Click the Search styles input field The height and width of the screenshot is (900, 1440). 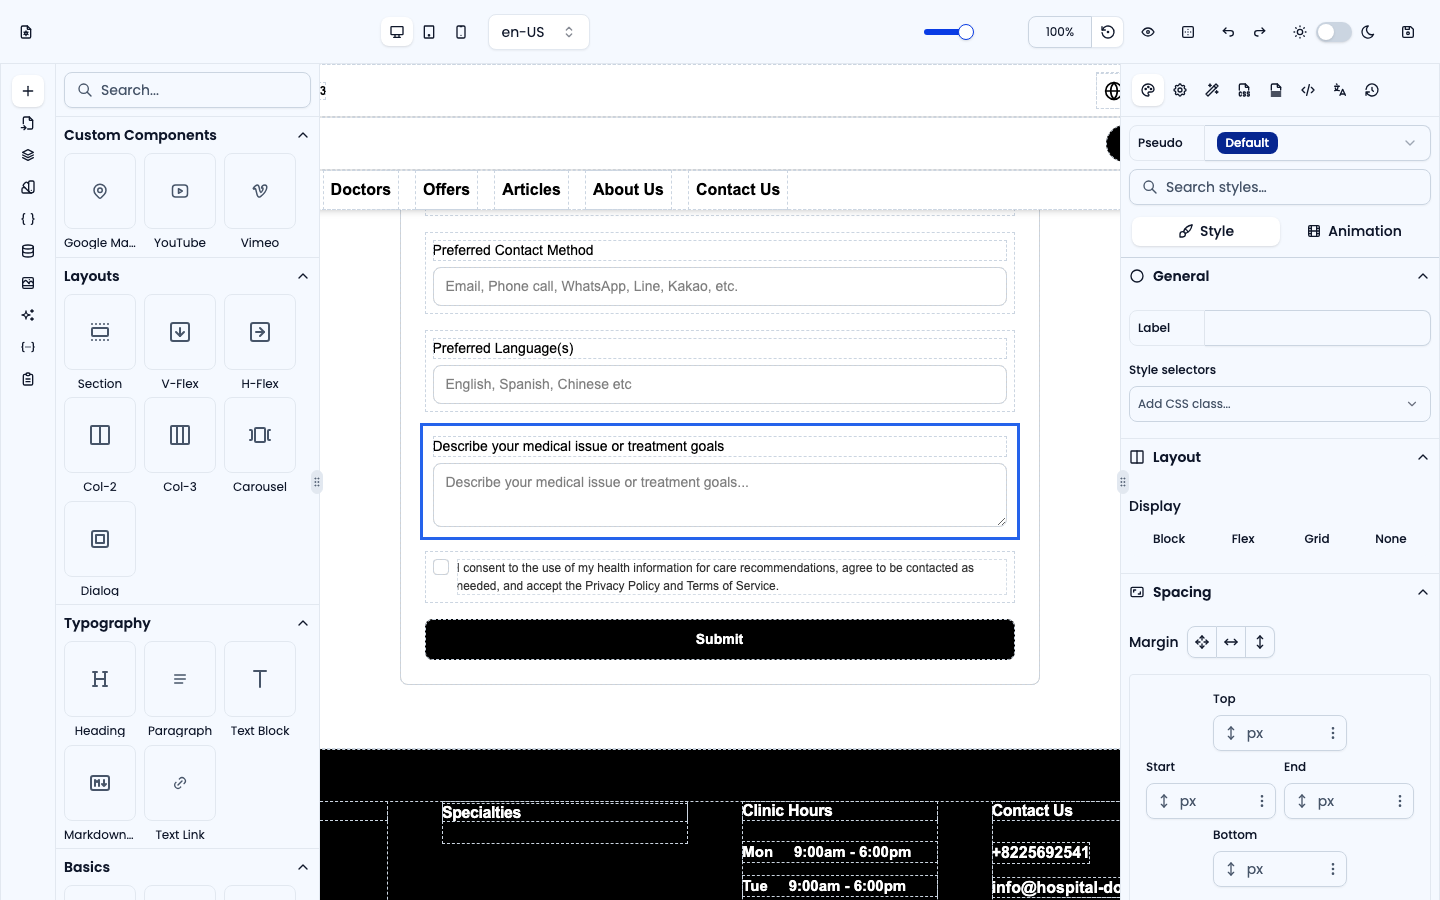(1280, 187)
